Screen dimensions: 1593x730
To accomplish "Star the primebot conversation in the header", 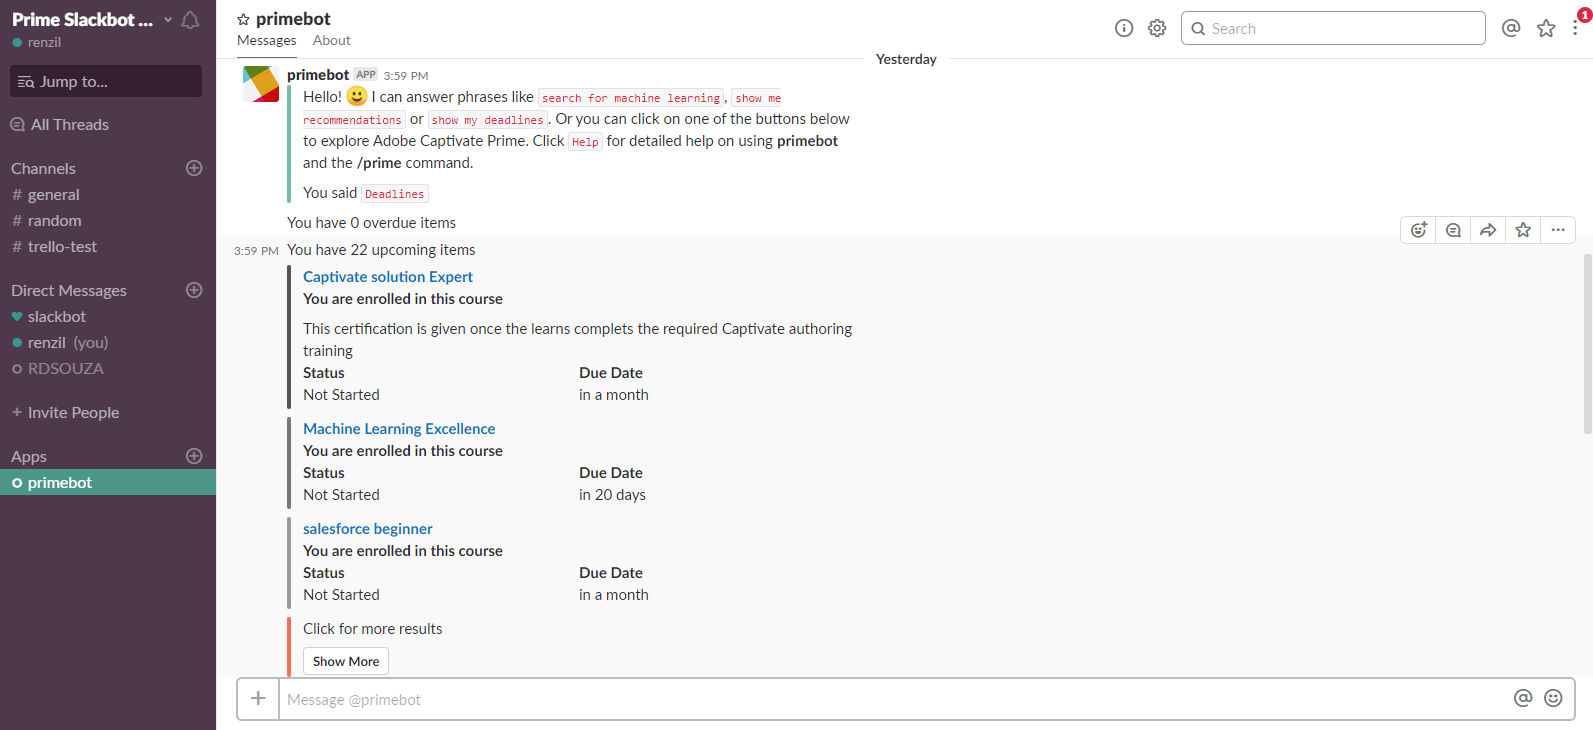I will 243,19.
